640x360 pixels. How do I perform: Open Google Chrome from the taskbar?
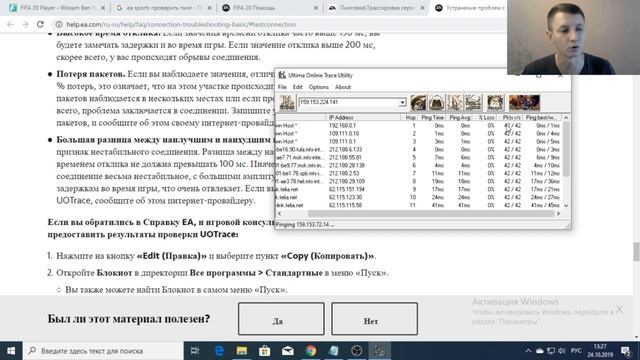[x=311, y=351]
